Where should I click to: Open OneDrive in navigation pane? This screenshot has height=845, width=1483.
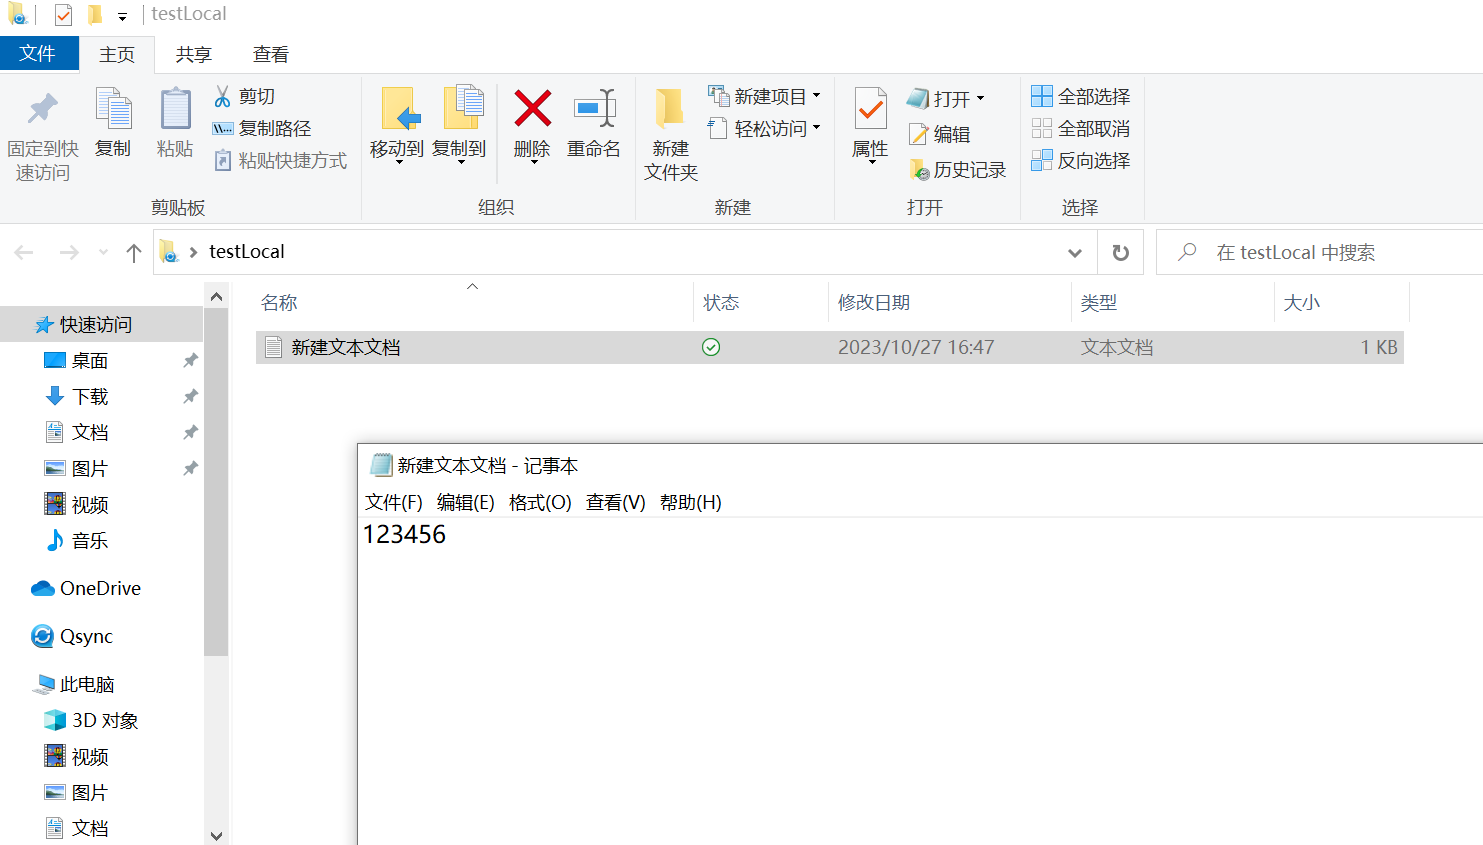click(86, 588)
